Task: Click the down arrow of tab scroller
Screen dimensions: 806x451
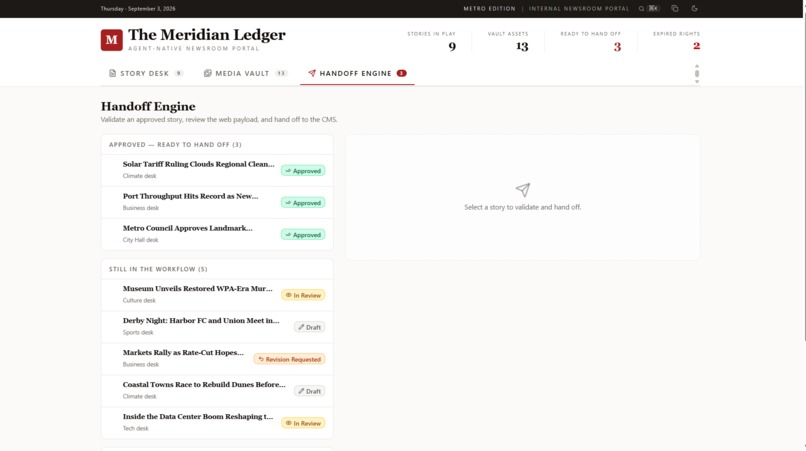Action: (x=697, y=82)
